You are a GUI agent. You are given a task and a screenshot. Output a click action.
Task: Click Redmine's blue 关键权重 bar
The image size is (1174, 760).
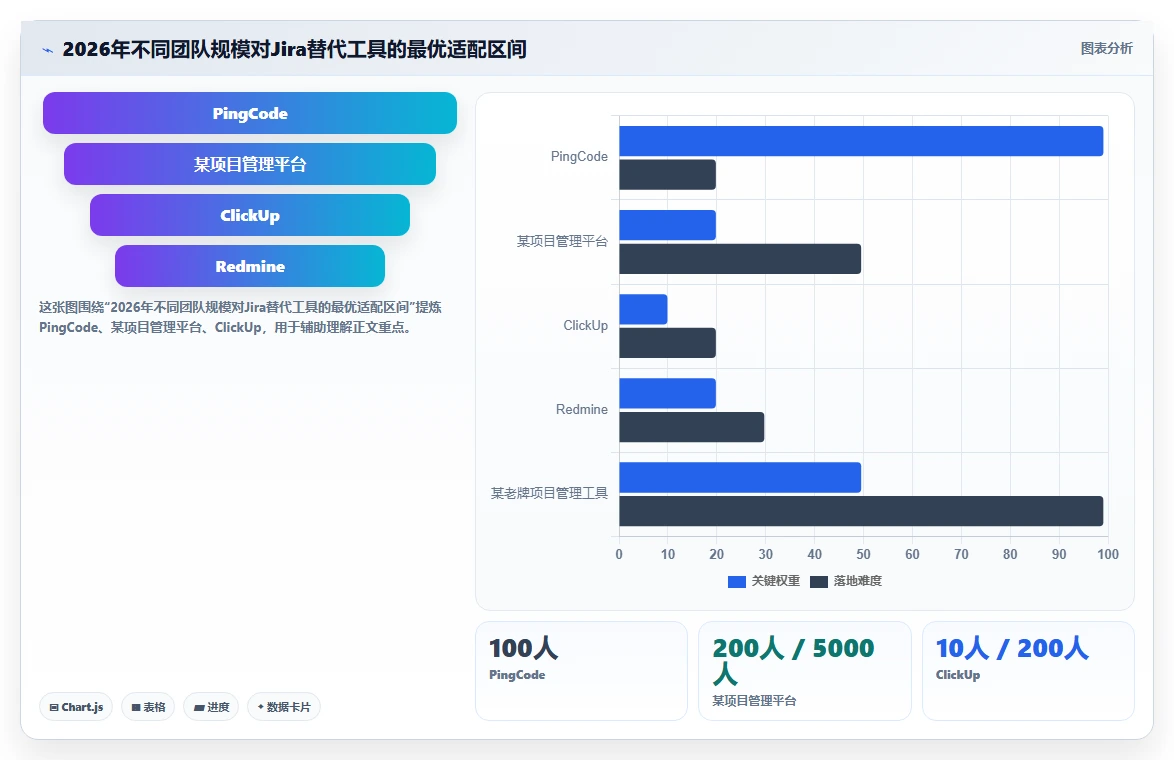pos(667,393)
